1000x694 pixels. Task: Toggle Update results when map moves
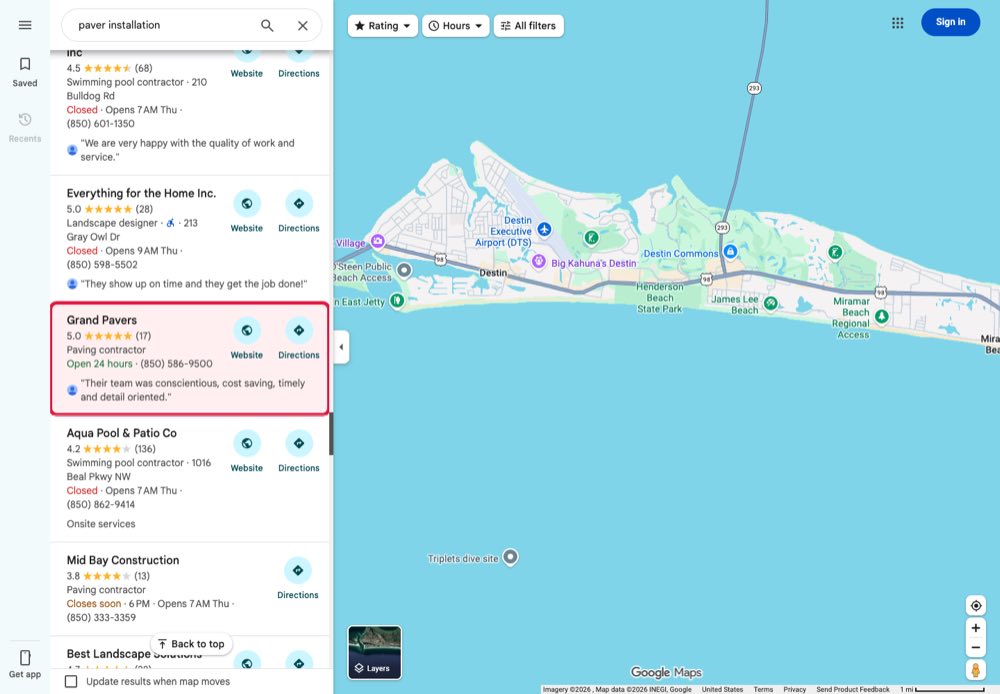[71, 681]
